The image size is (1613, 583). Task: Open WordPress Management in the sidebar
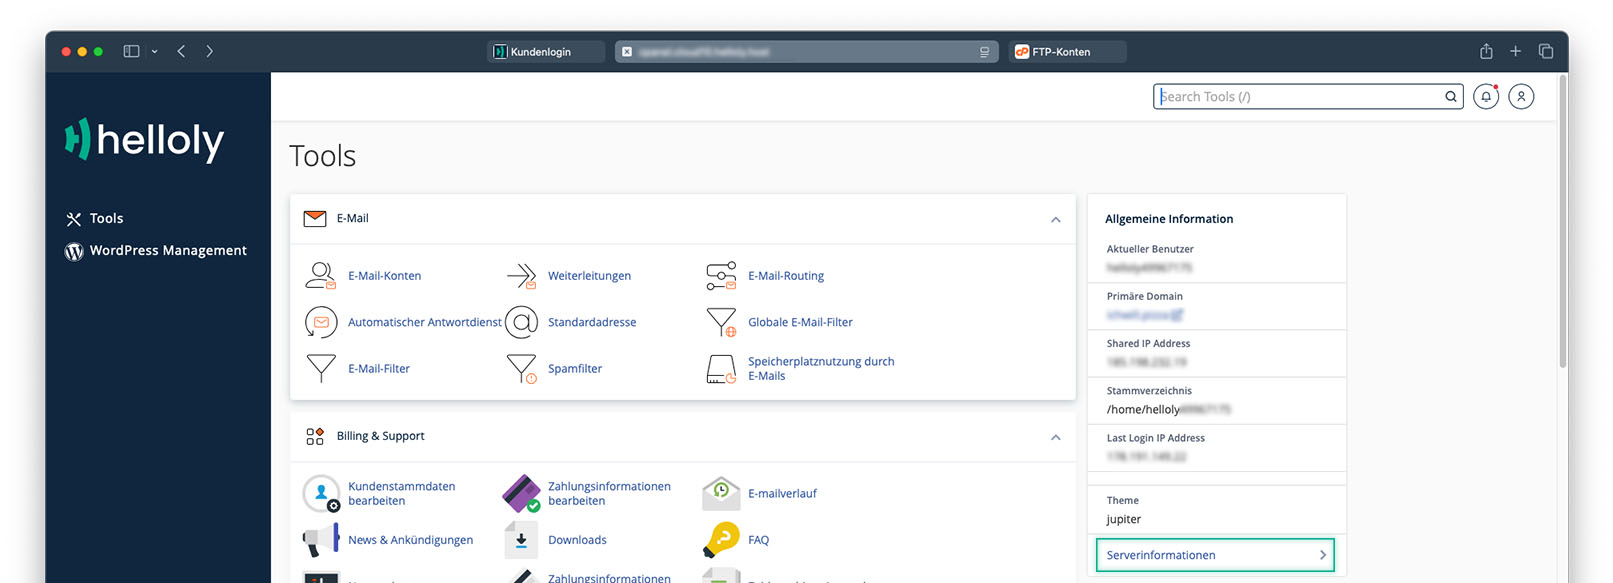167,251
